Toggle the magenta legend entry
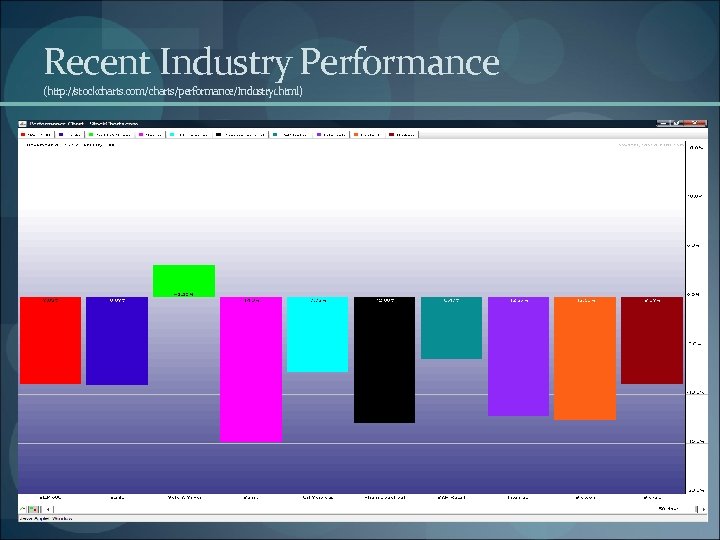 tap(150, 135)
